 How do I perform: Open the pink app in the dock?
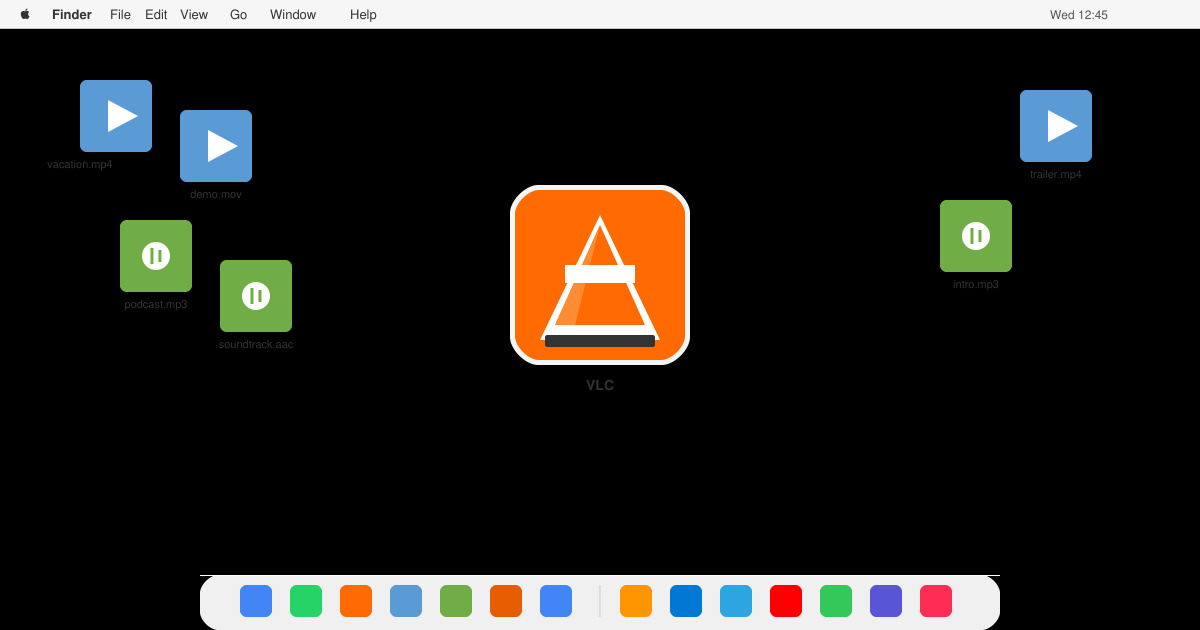pos(936,601)
